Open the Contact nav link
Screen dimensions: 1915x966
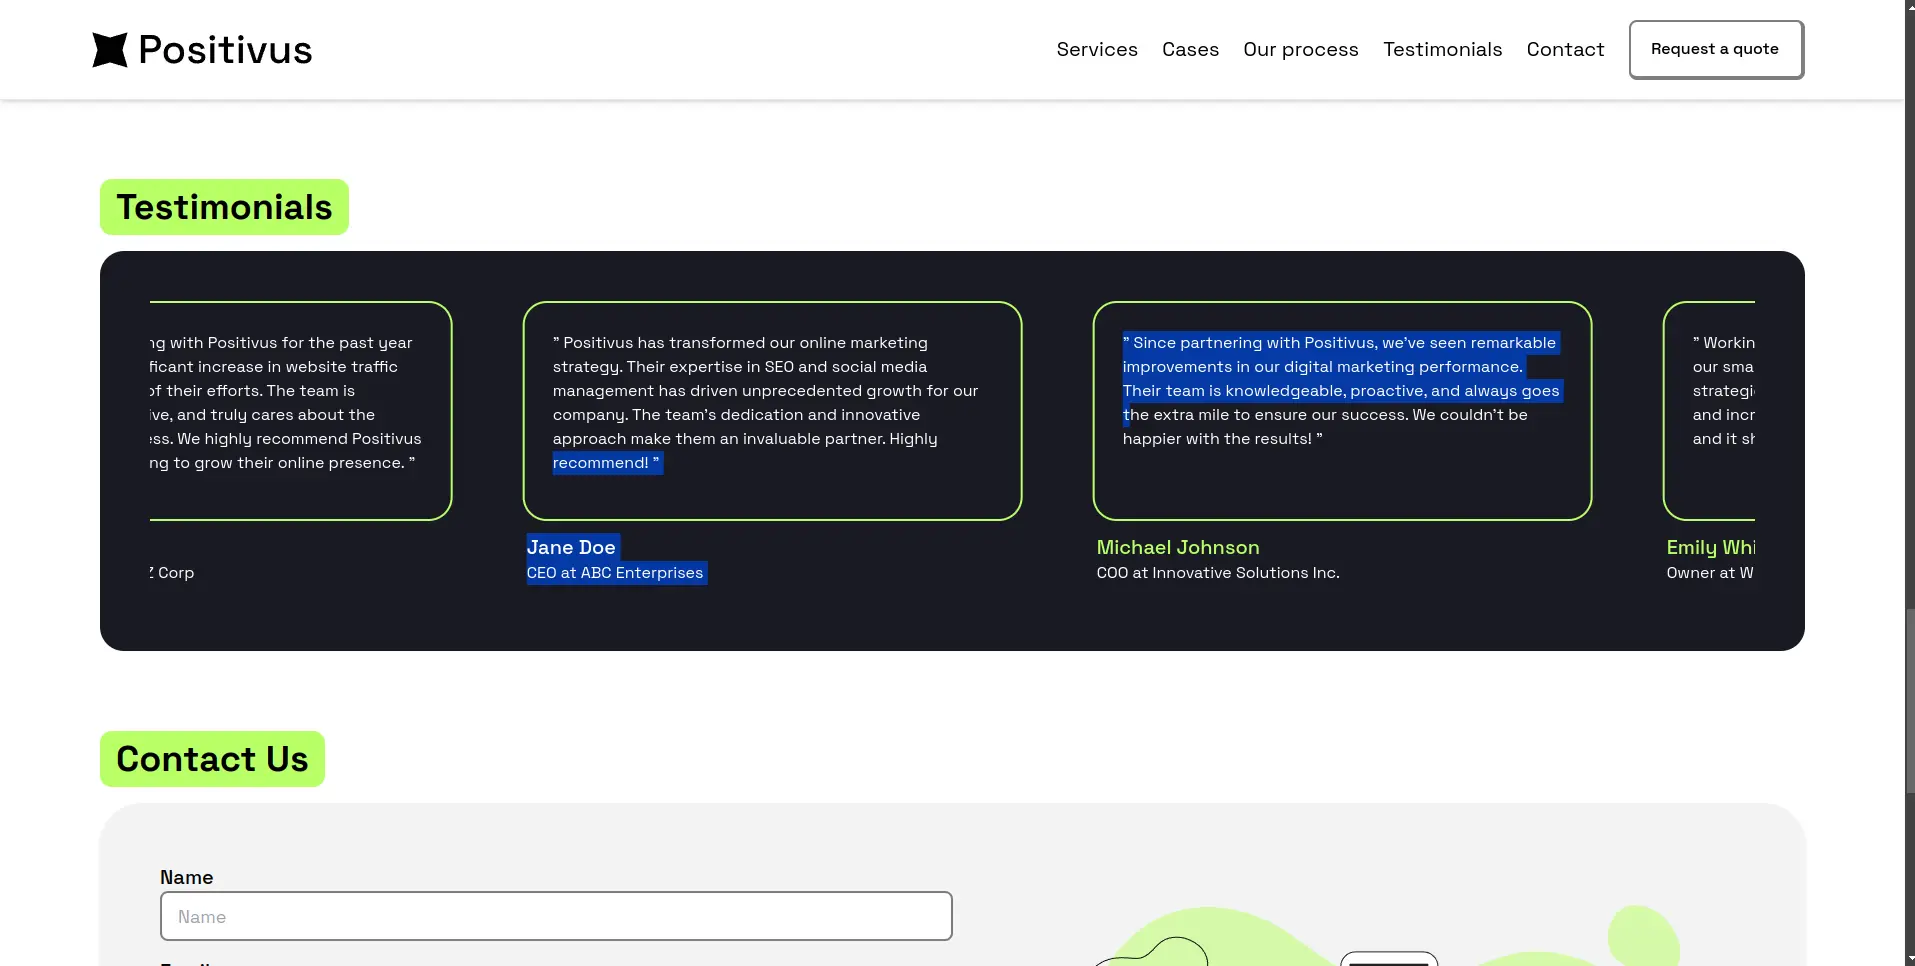click(1565, 50)
